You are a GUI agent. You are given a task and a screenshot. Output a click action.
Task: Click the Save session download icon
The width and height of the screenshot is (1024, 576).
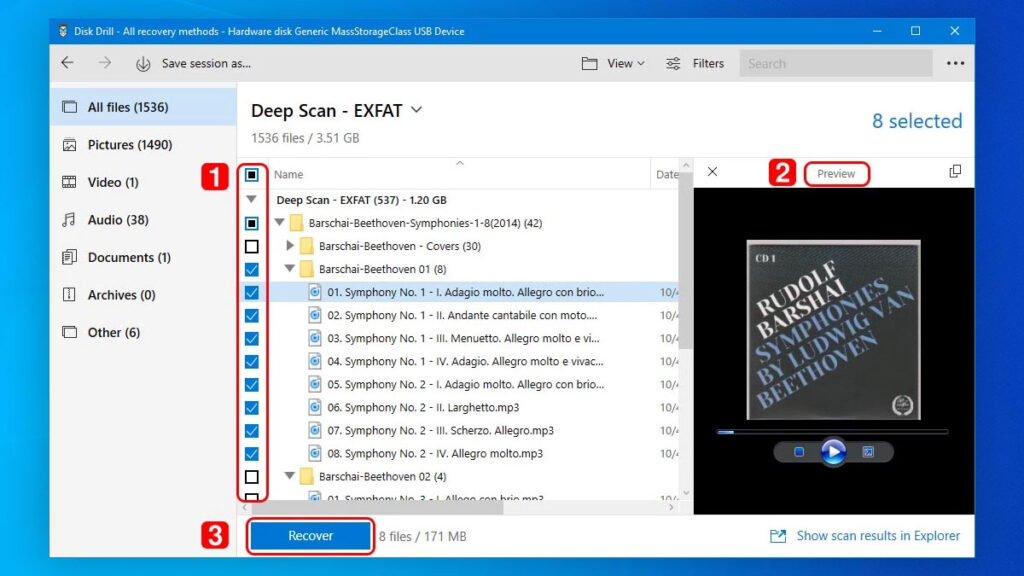point(143,64)
